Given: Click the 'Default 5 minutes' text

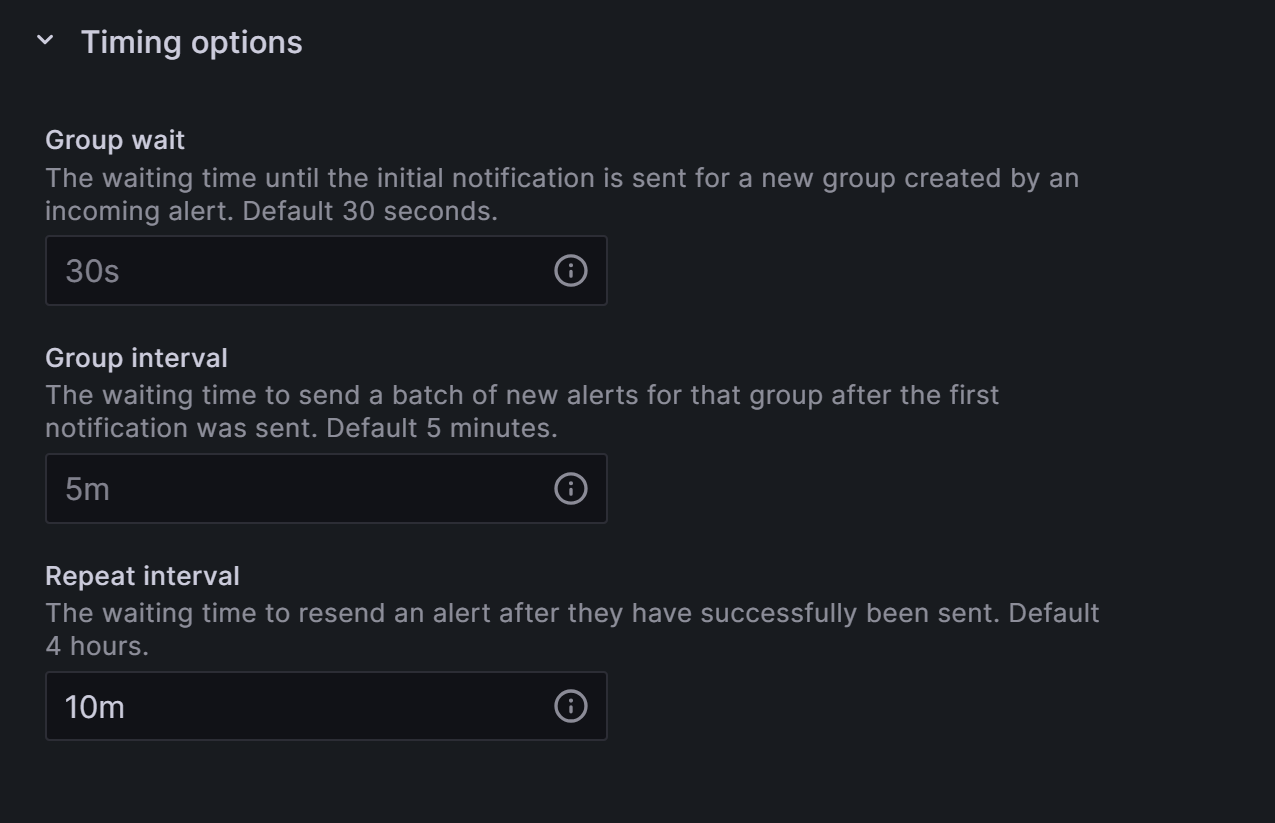Looking at the screenshot, I should tap(441, 429).
